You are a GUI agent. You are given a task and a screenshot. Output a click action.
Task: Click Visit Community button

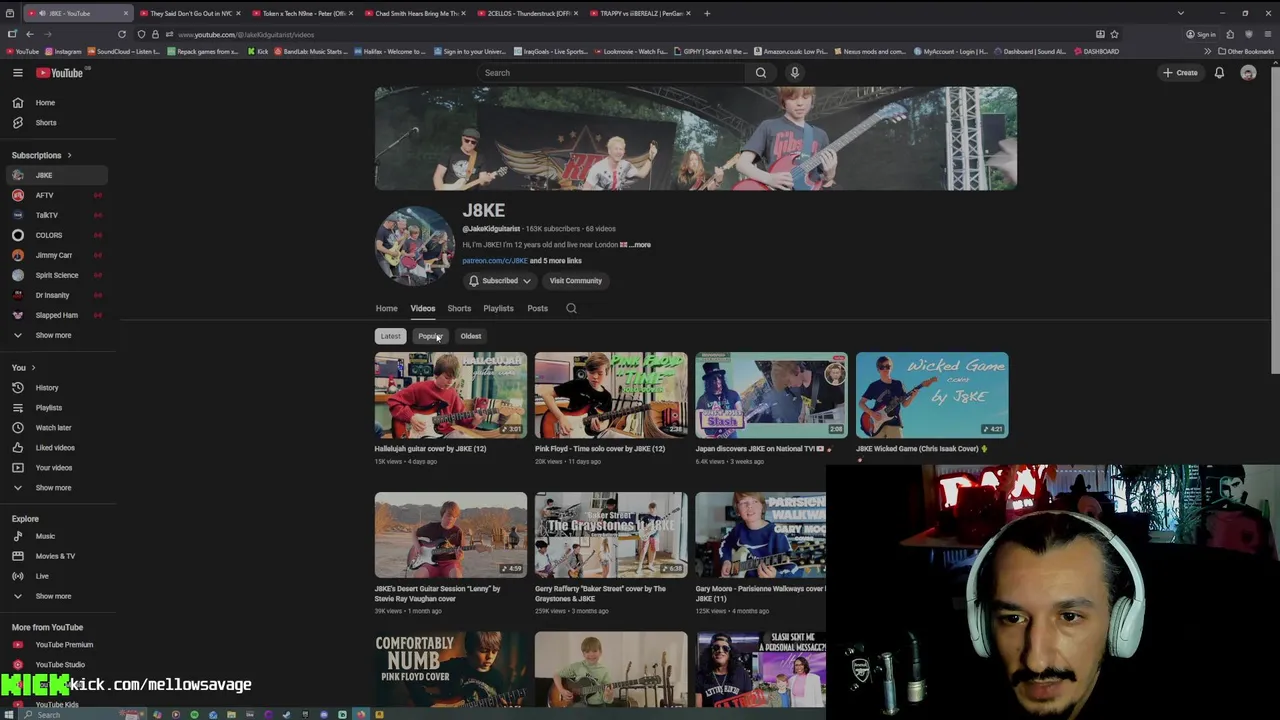pyautogui.click(x=576, y=281)
